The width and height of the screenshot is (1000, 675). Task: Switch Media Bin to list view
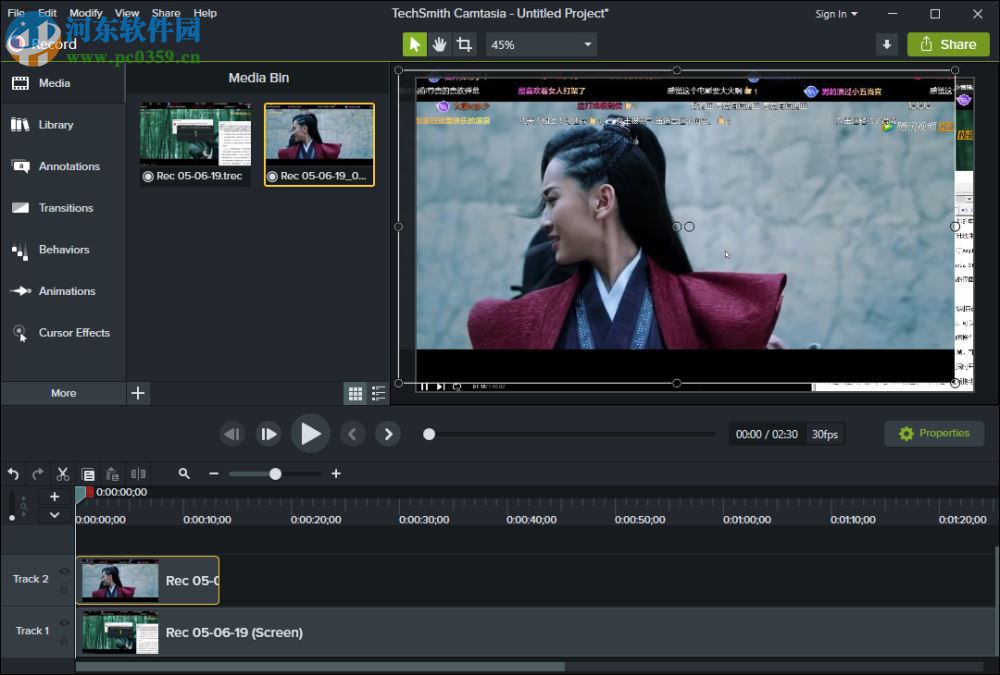pyautogui.click(x=379, y=393)
